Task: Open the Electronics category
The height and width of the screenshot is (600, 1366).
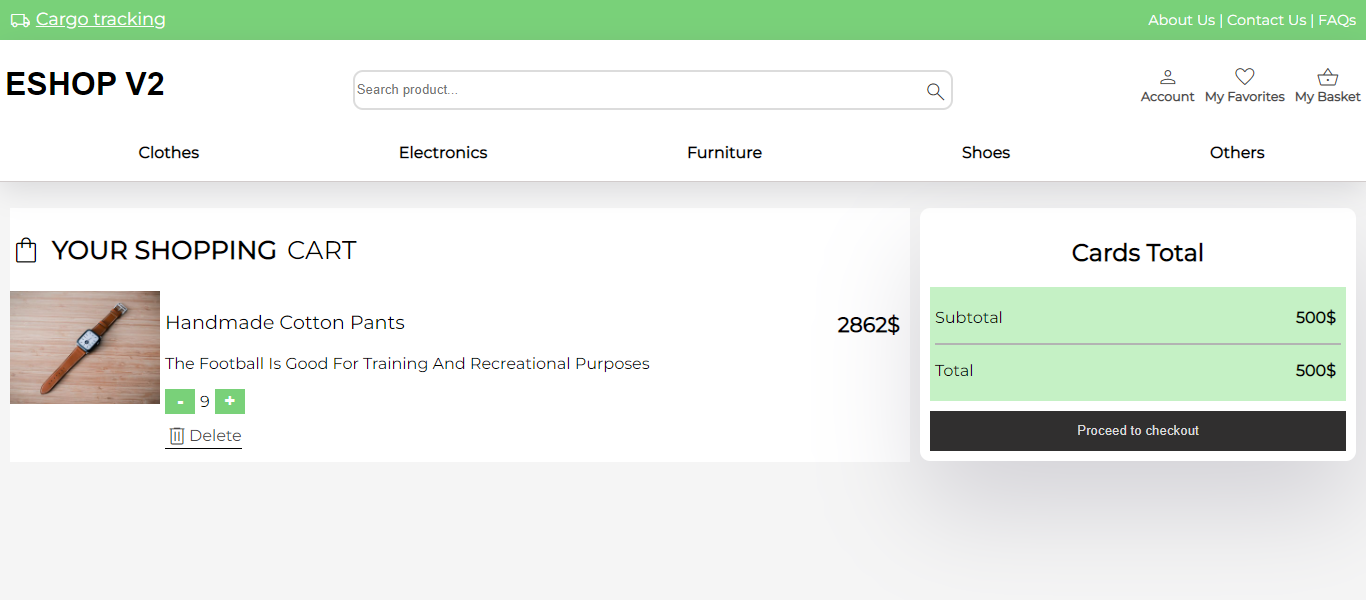Action: tap(443, 152)
